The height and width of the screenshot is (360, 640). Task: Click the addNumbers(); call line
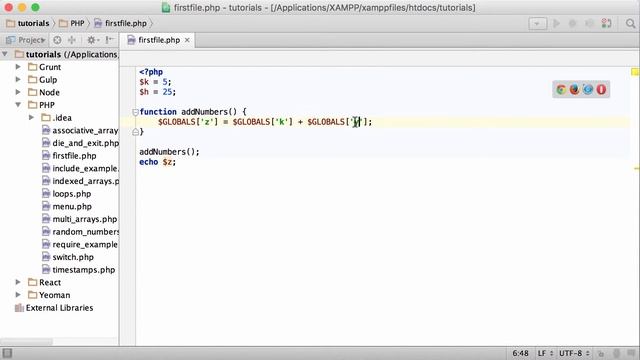pos(169,152)
